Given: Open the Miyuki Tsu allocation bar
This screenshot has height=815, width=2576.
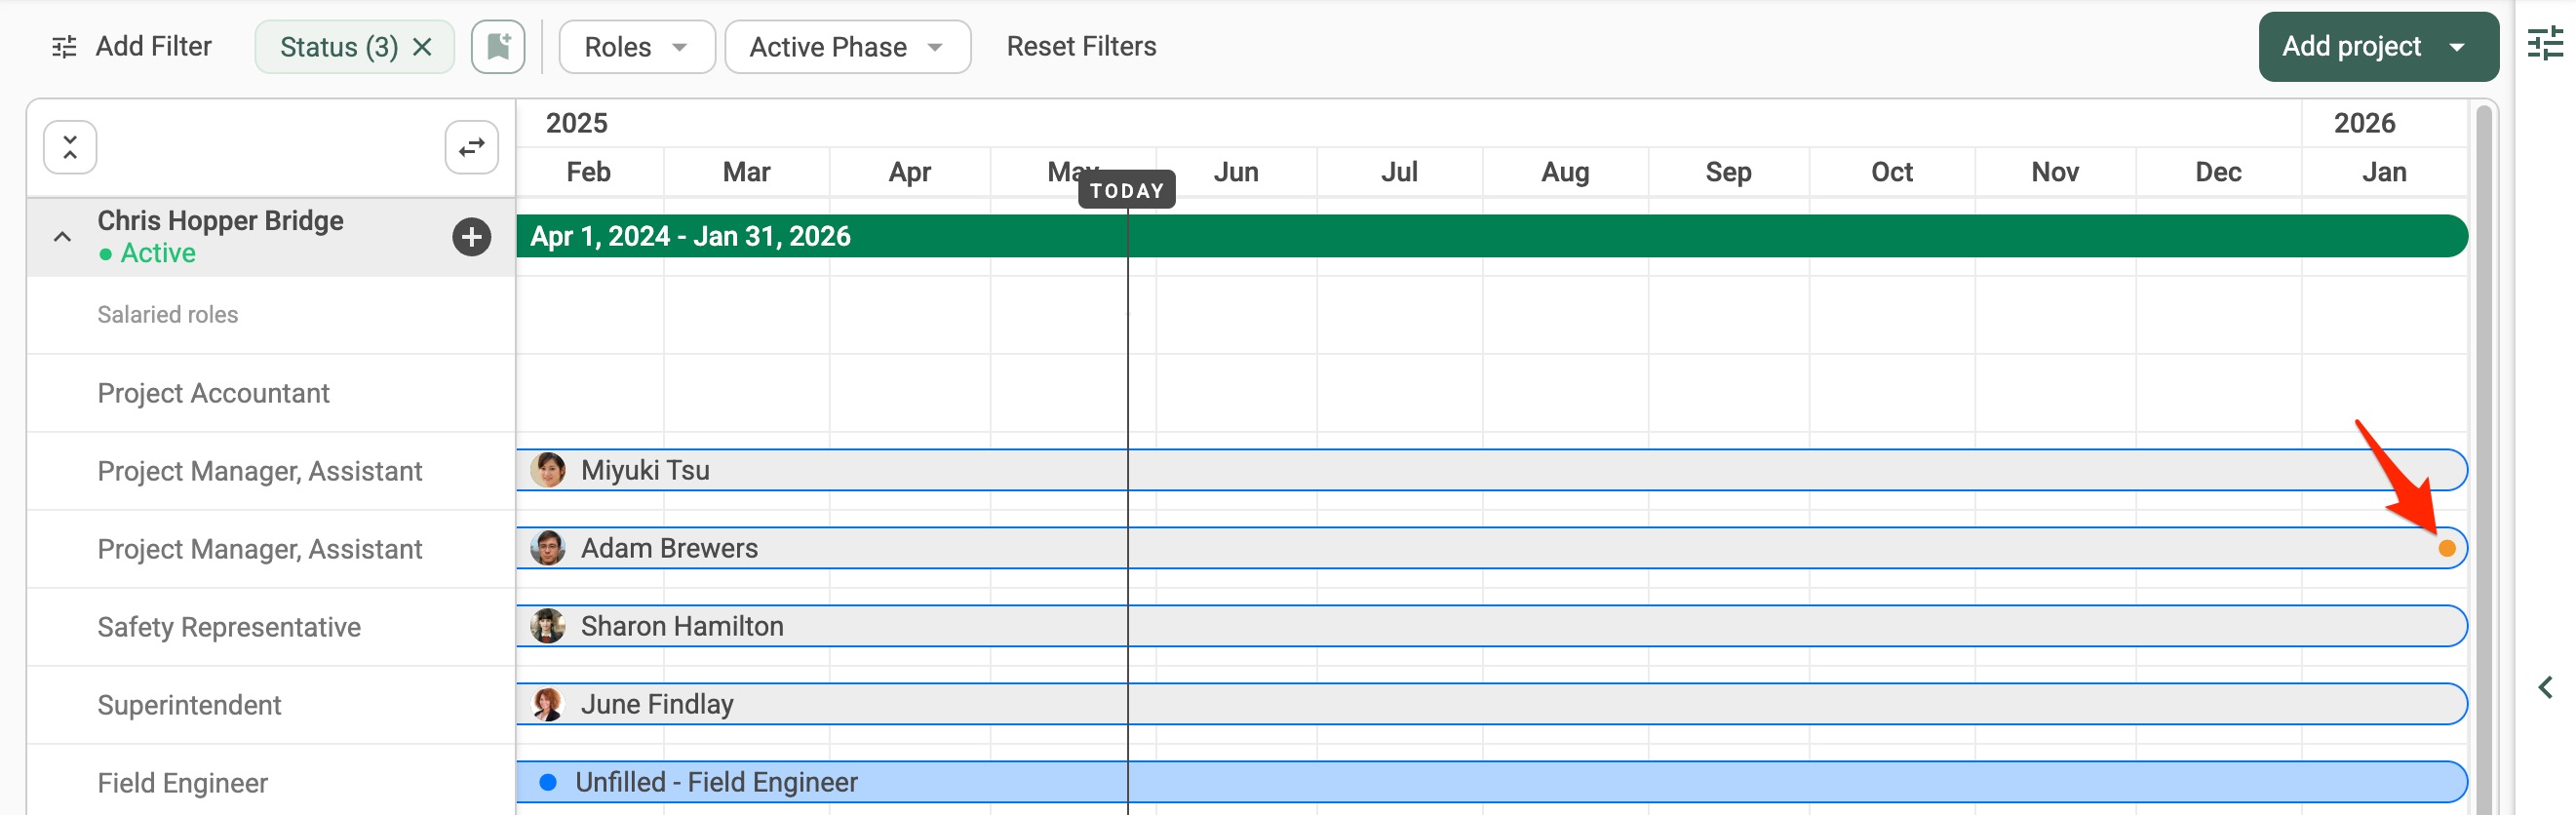Looking at the screenshot, I should [1492, 470].
